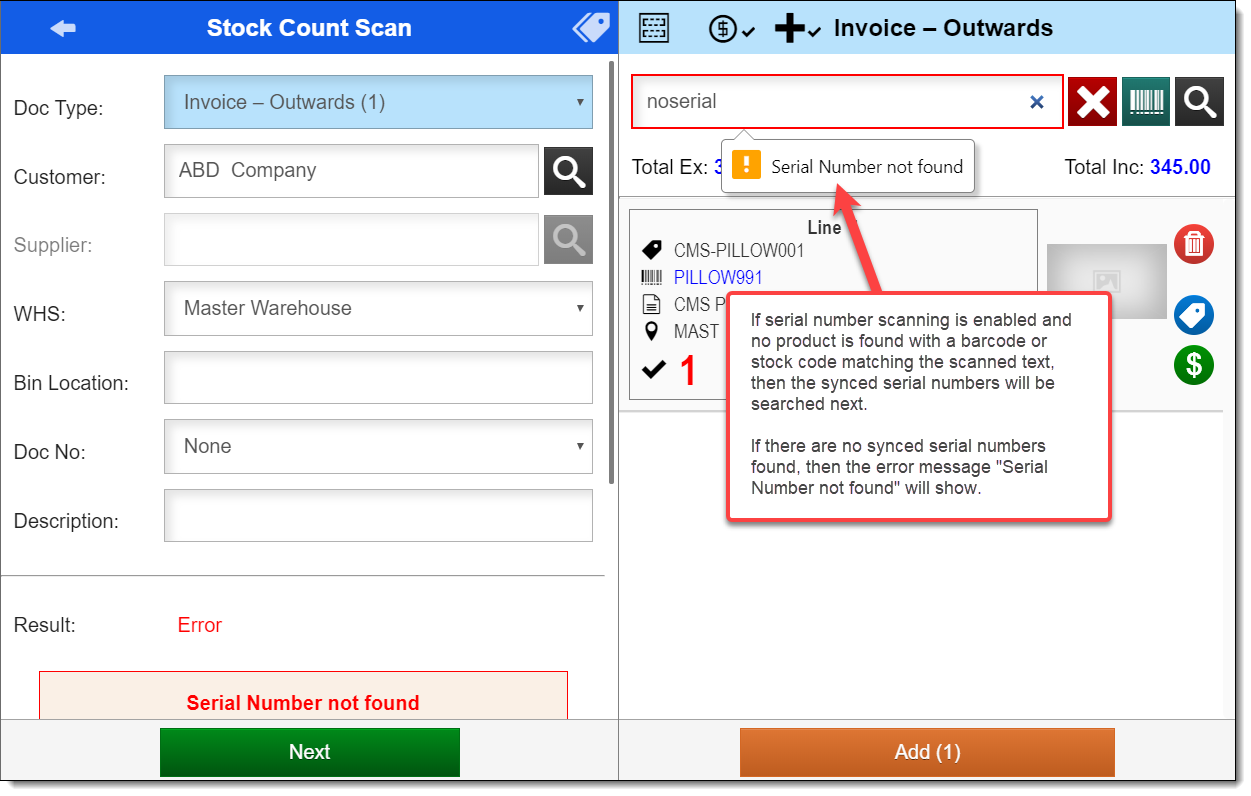Click the Serial Number not found message box
Viewport: 1251px width, 796px height.
pyautogui.click(x=303, y=697)
